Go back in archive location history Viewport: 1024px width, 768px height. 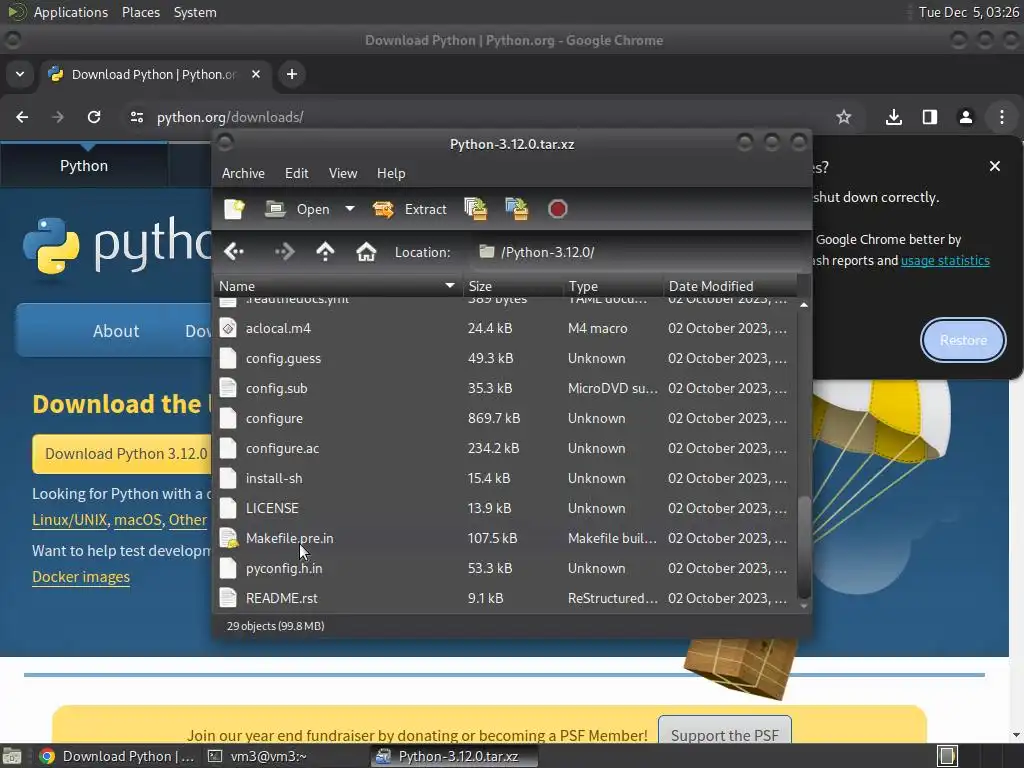coord(234,251)
